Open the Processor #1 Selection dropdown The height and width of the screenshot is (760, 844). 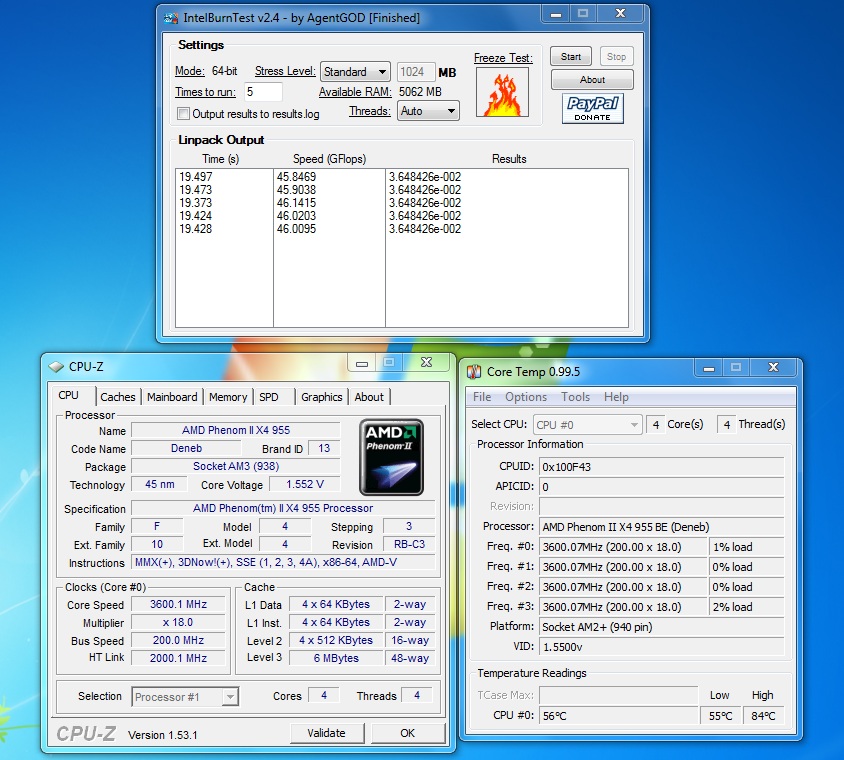185,697
